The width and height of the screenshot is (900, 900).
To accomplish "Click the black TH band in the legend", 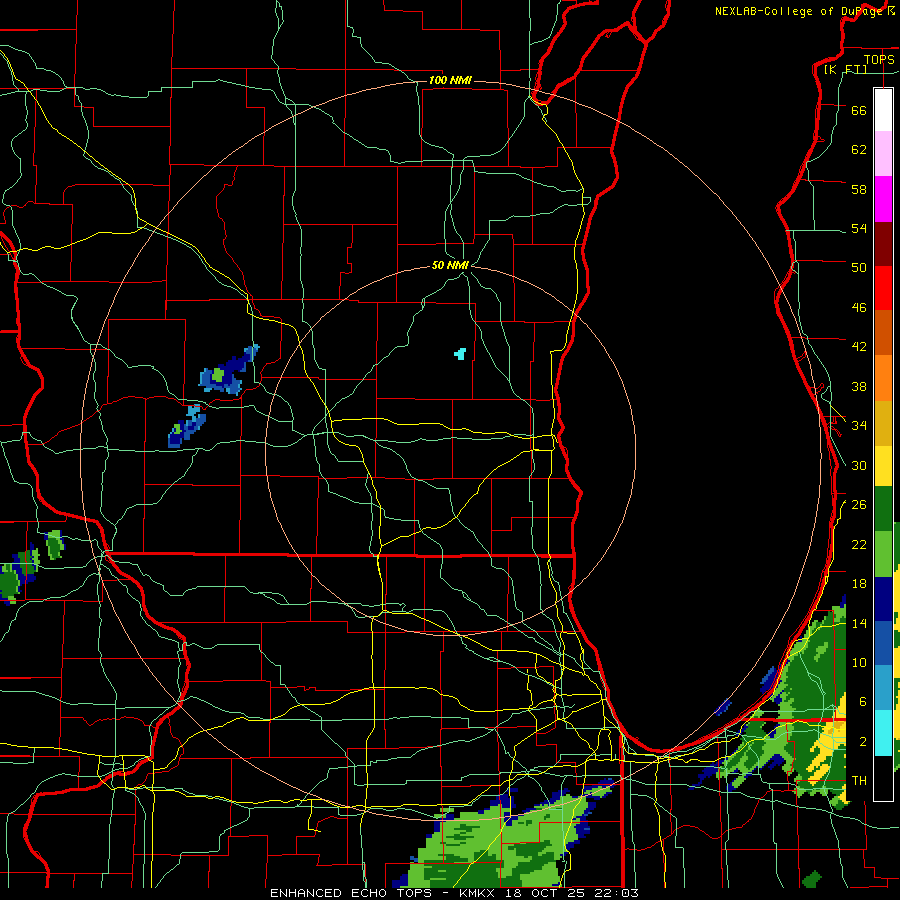I will coord(883,778).
